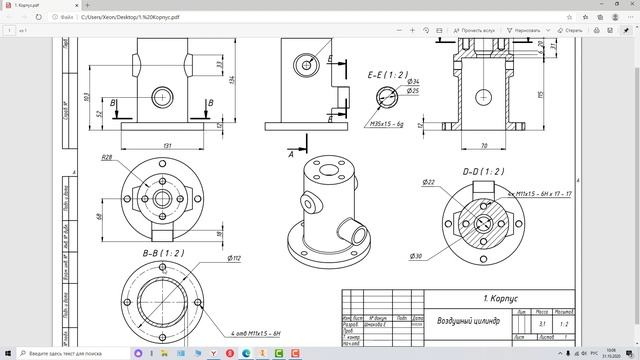Start 'Прочесть вслух' read aloud
The height and width of the screenshot is (360, 640).
474,30
